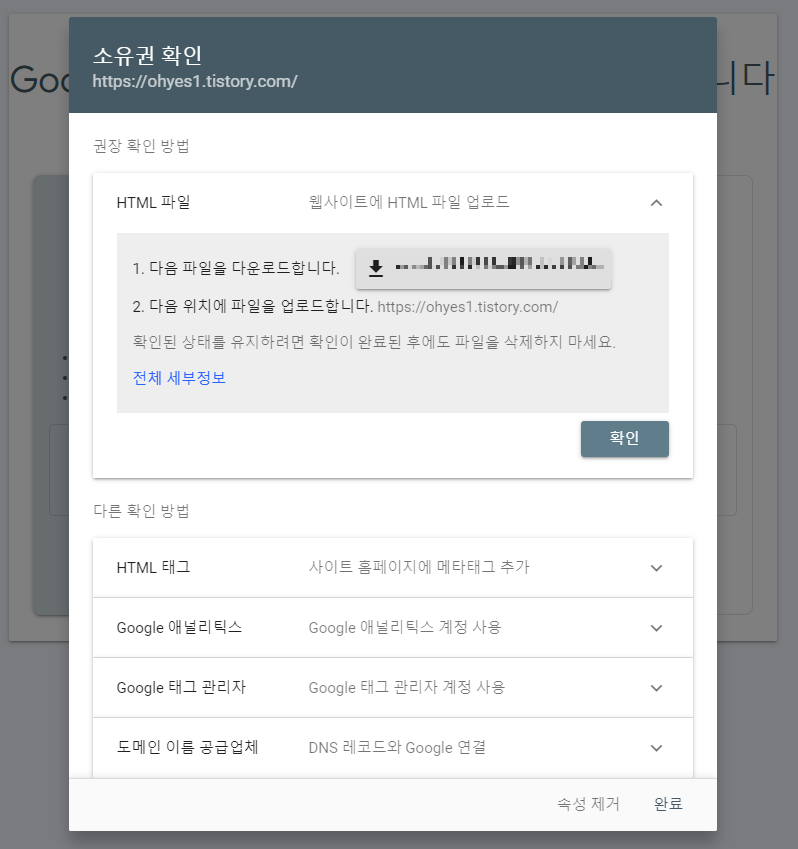The image size is (798, 849).
Task: Open the 전체 세부정보 link
Action: click(x=179, y=378)
